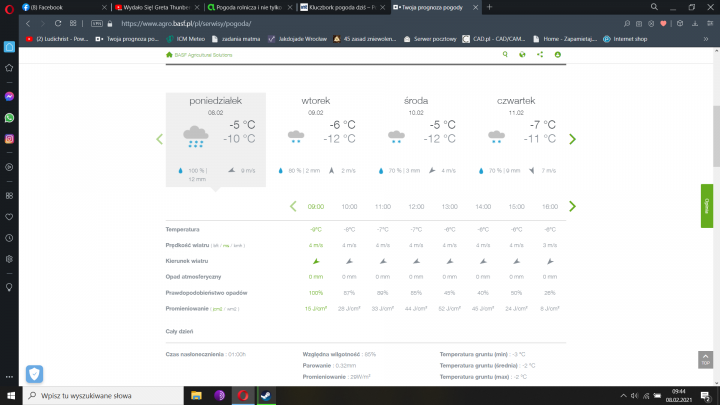Switch to Kluczbork pogoda dziś tab

pos(342,7)
